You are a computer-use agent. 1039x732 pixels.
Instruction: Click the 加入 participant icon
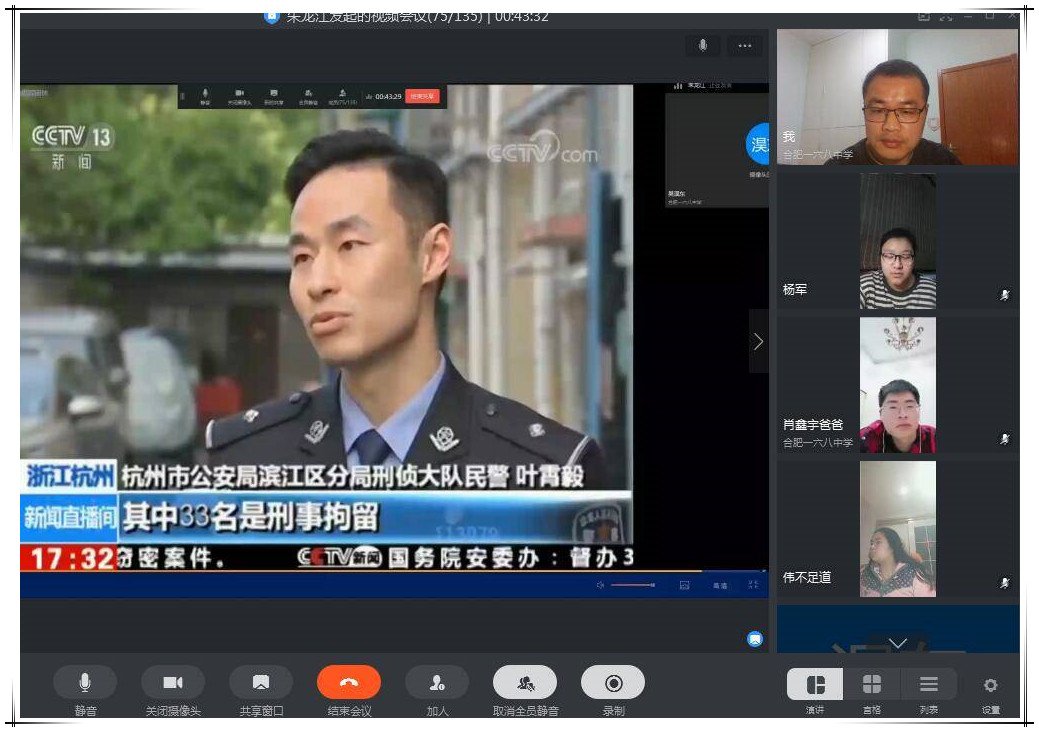tap(436, 683)
